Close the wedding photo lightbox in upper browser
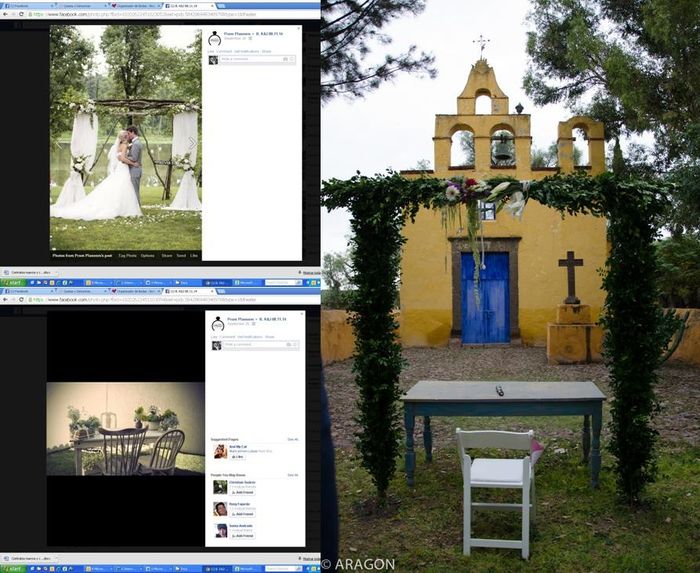Image resolution: width=700 pixels, height=573 pixels. 299,28
